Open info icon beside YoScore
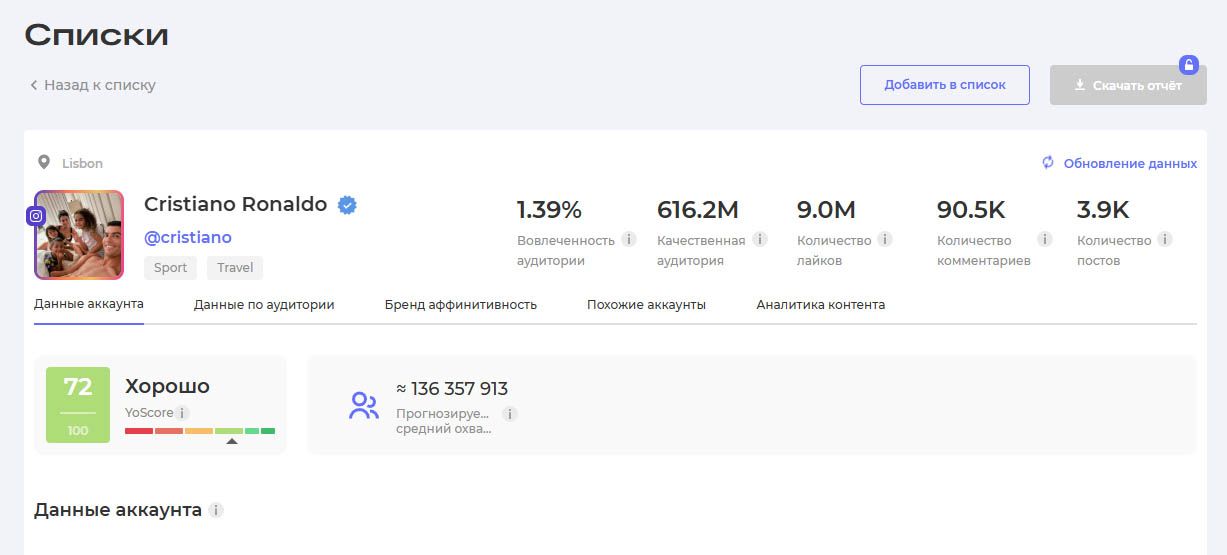This screenshot has width=1227, height=555. 183,413
